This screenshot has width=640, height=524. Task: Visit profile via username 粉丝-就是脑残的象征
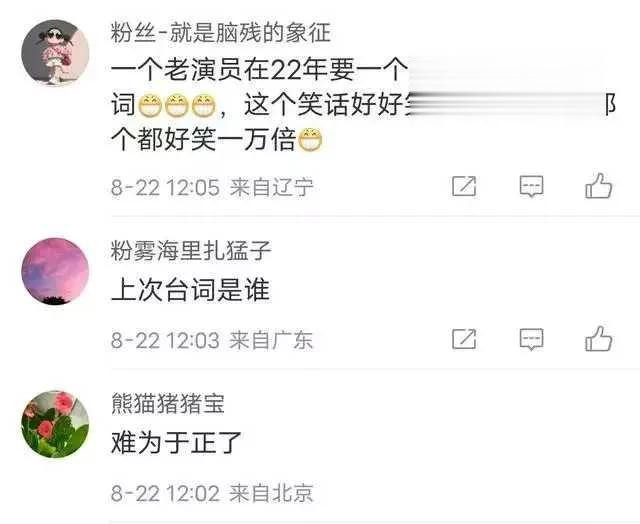pyautogui.click(x=220, y=33)
